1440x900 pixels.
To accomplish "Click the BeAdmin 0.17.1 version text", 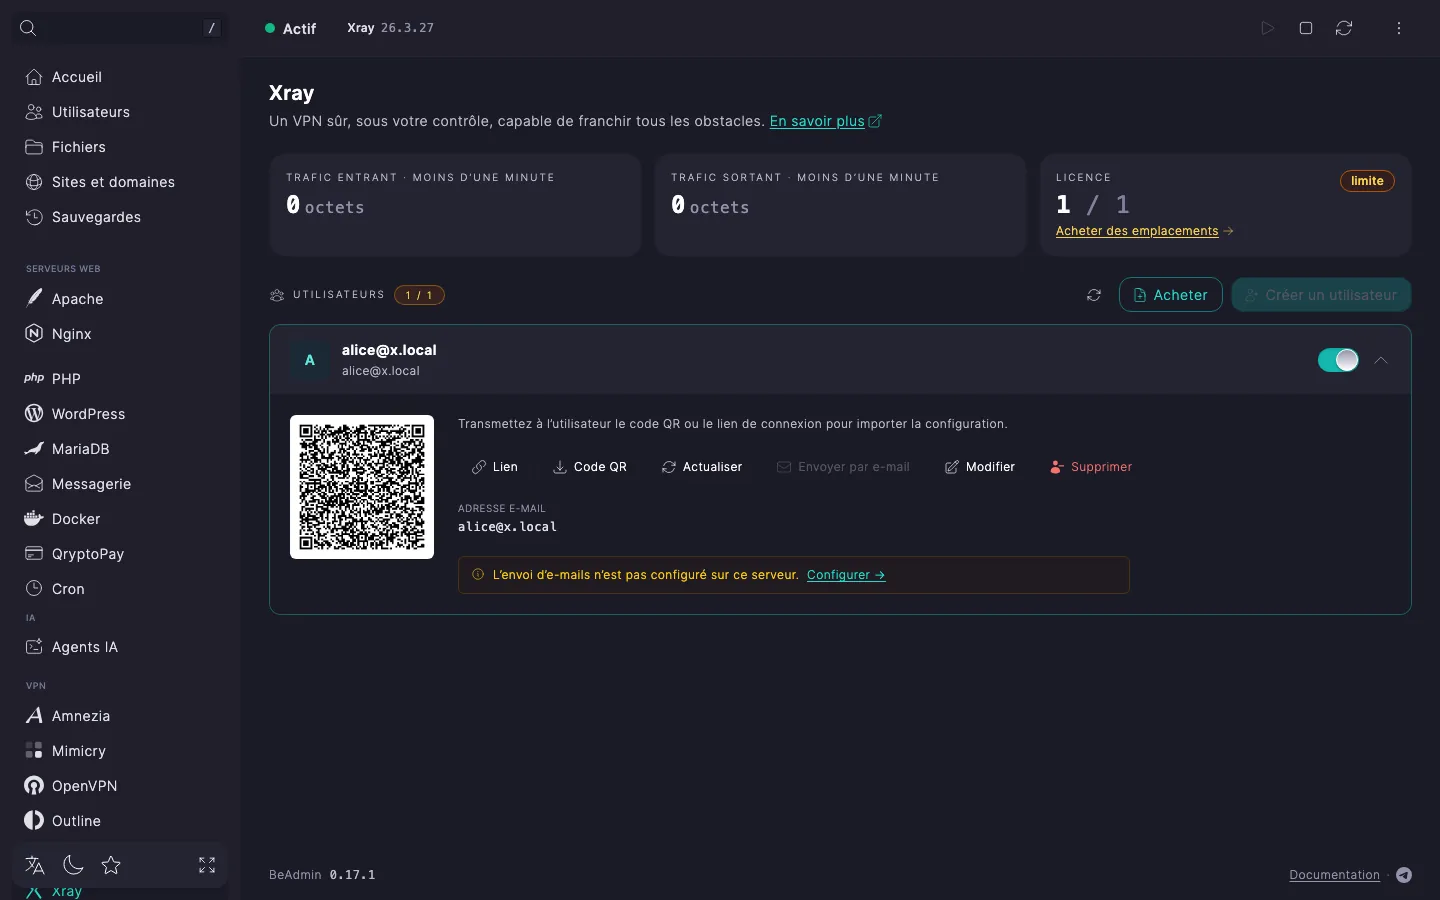I will point(322,875).
